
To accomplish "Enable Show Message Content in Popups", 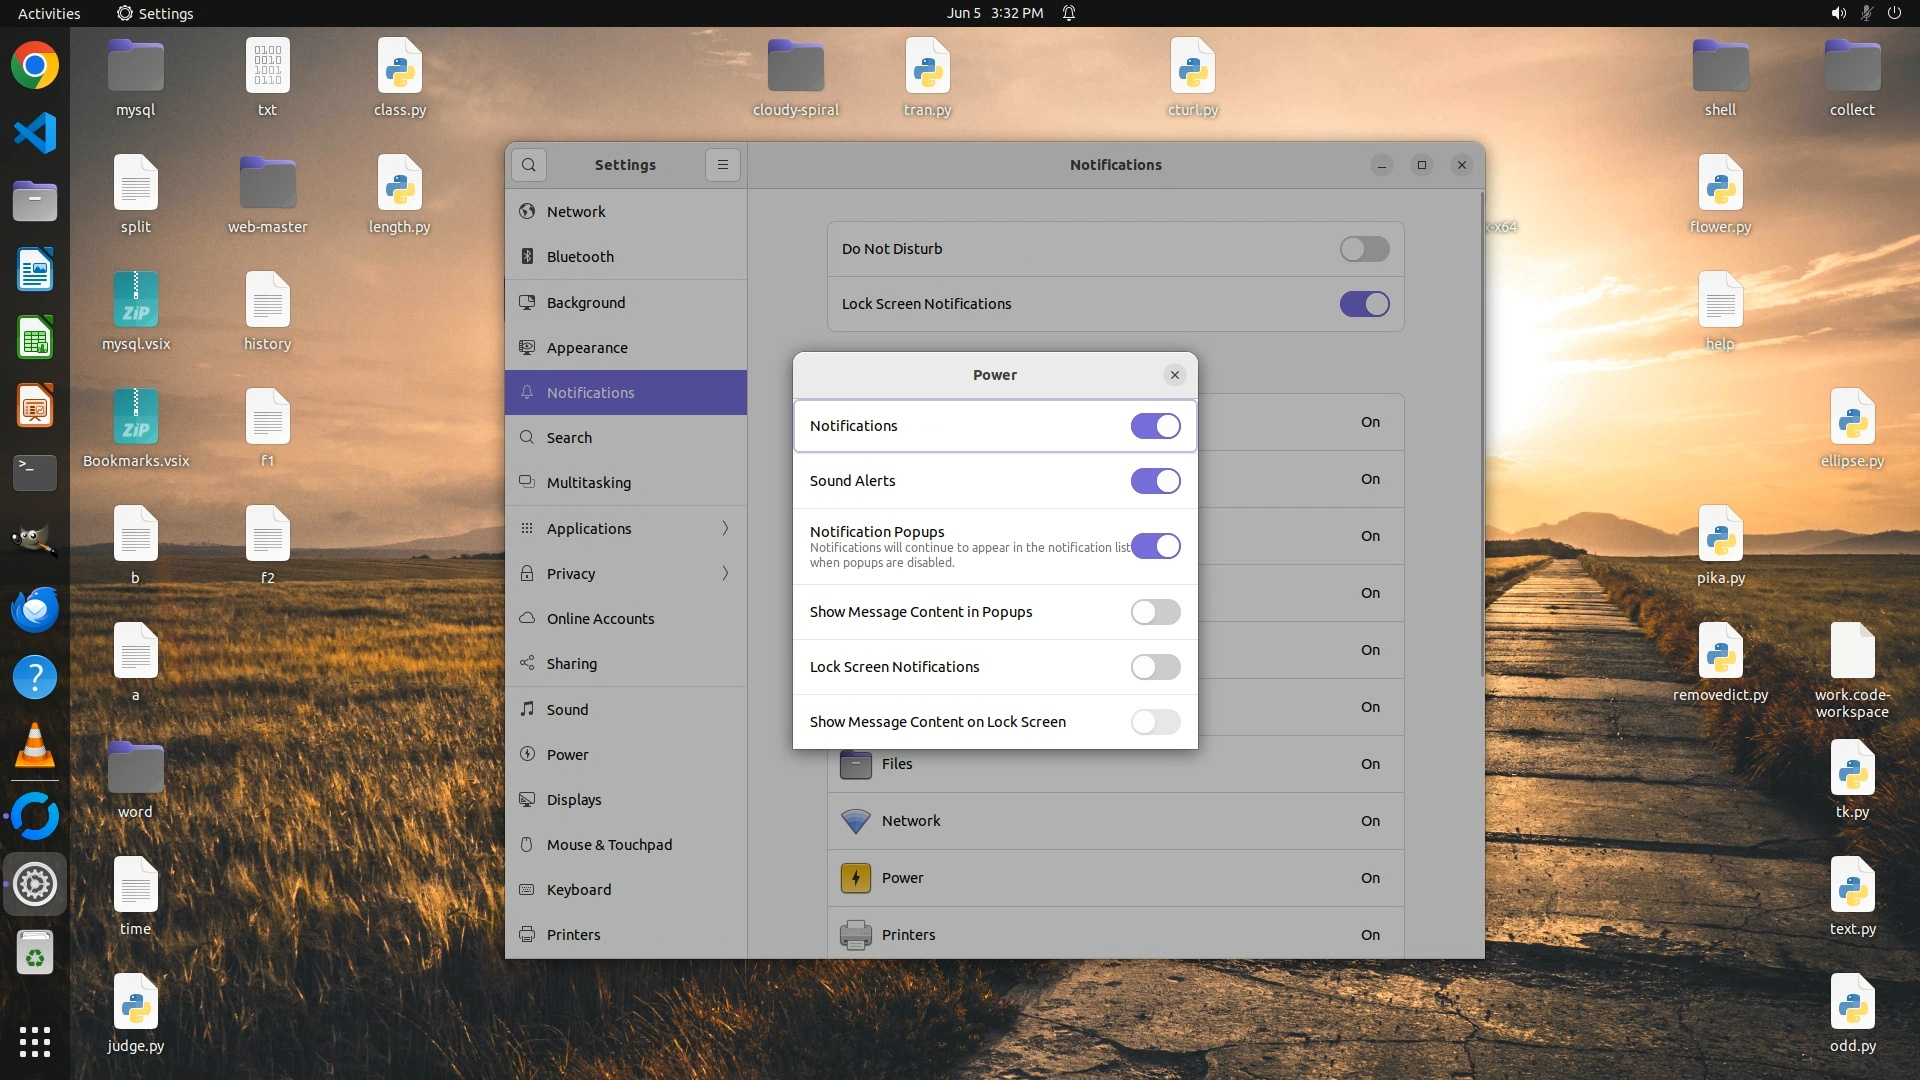I will point(1155,612).
